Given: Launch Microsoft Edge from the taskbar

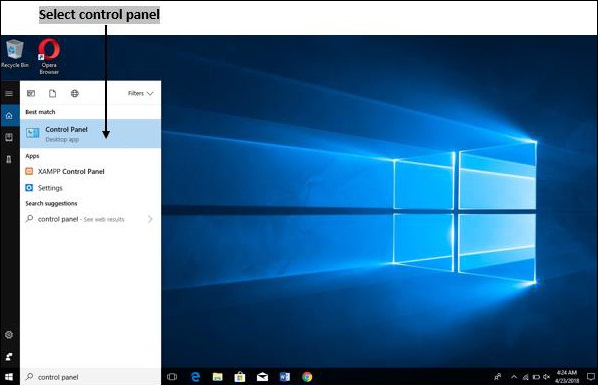Looking at the screenshot, I should (x=195, y=377).
